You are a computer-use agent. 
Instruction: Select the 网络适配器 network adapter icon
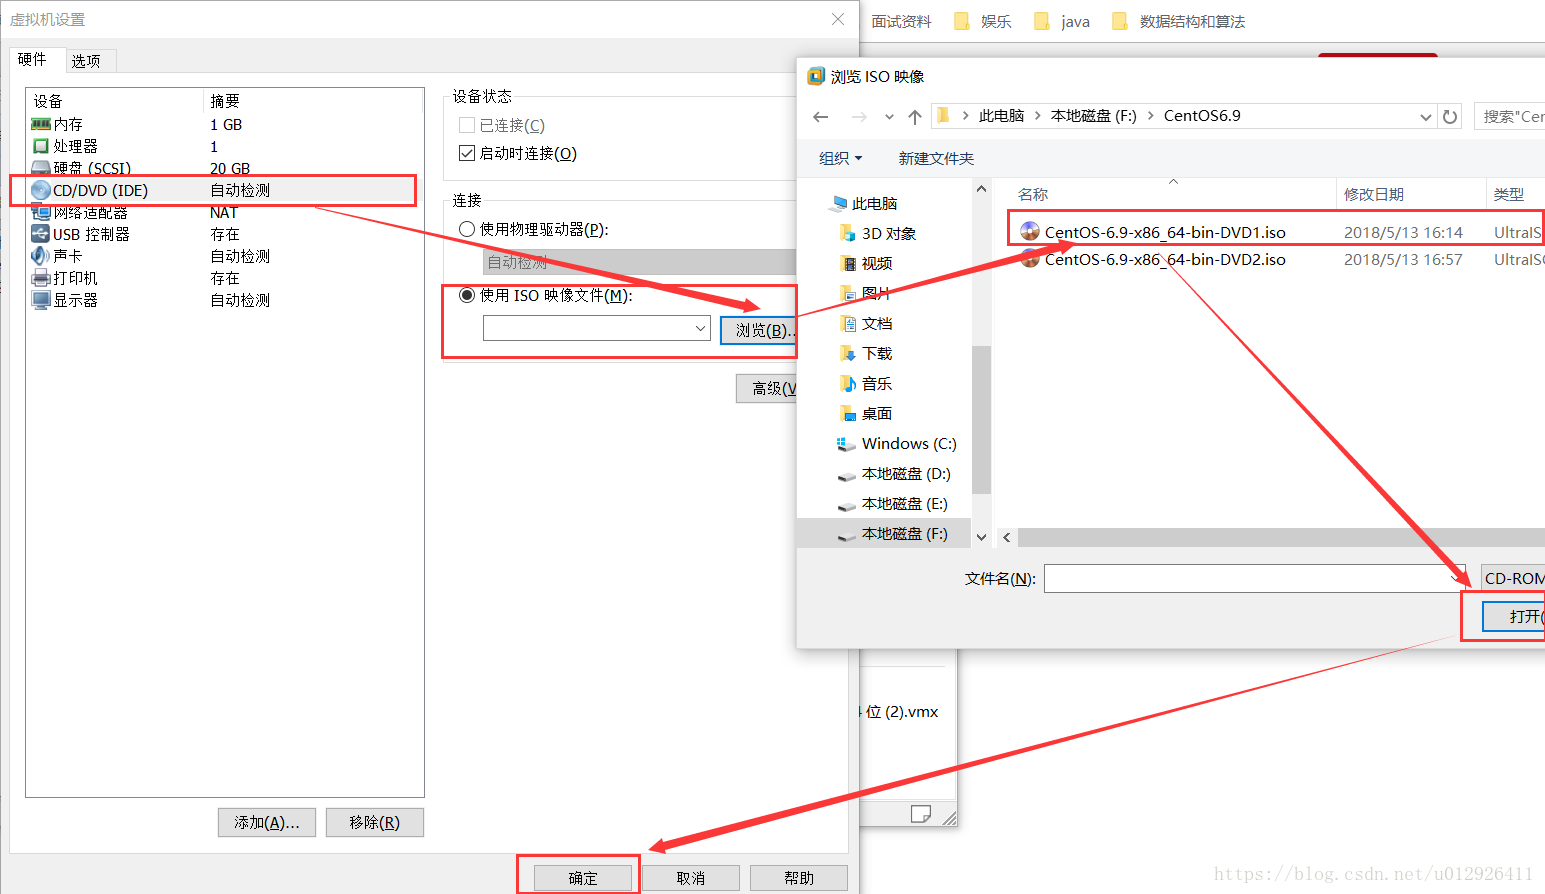point(41,212)
